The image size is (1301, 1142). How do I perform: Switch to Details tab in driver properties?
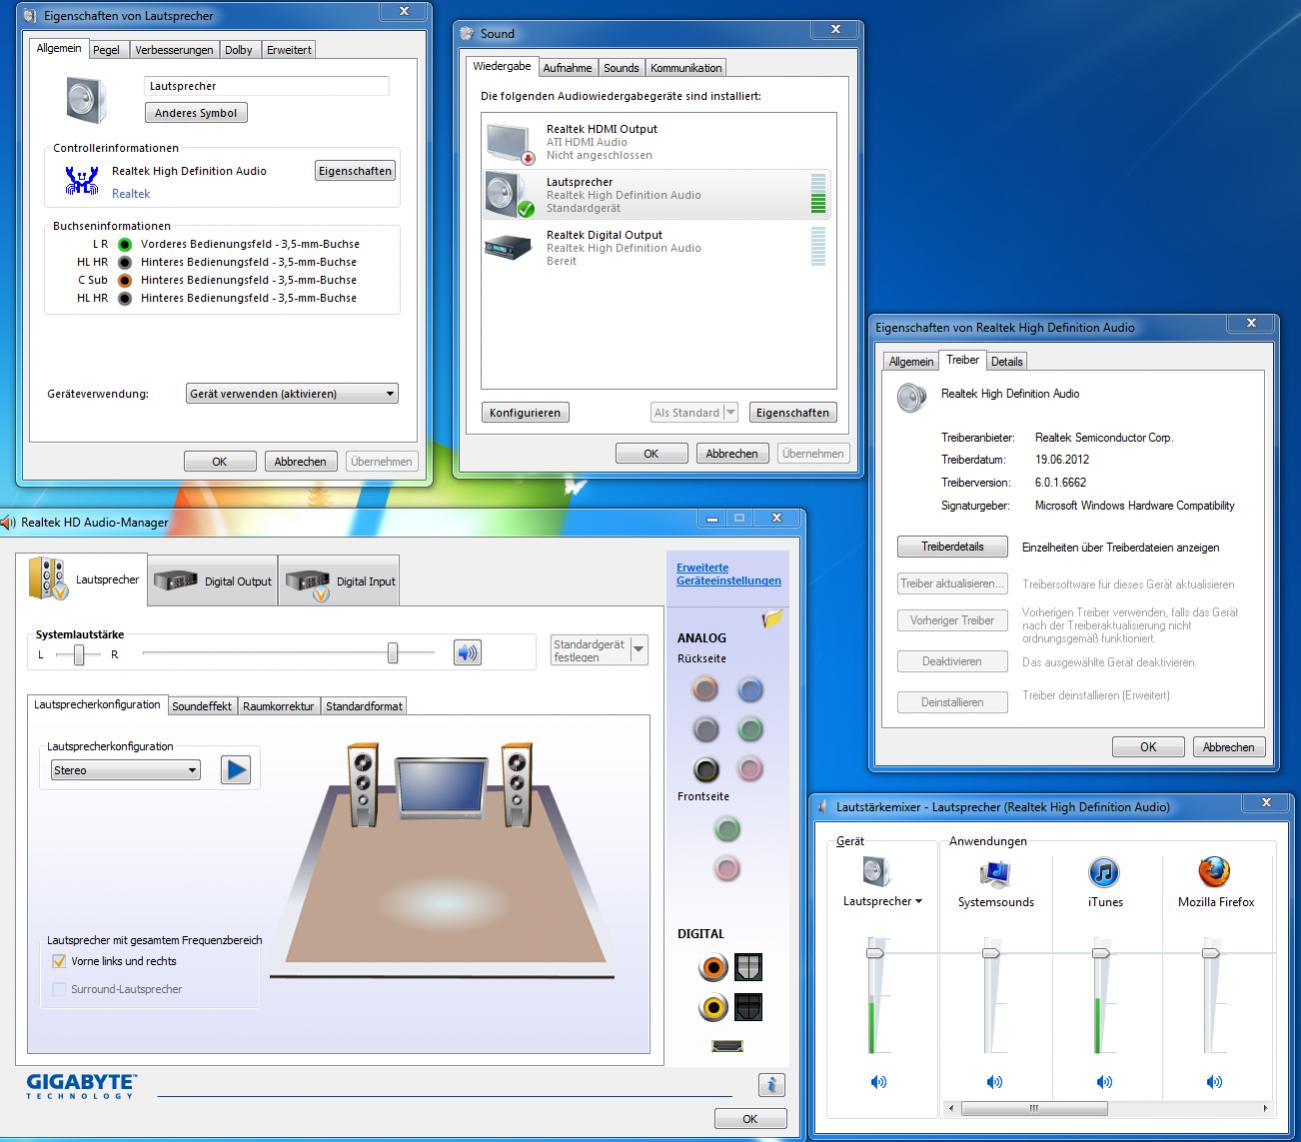click(x=1007, y=362)
